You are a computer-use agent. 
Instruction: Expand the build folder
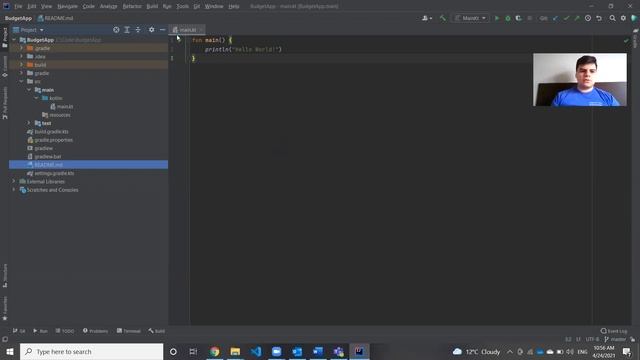(x=22, y=64)
